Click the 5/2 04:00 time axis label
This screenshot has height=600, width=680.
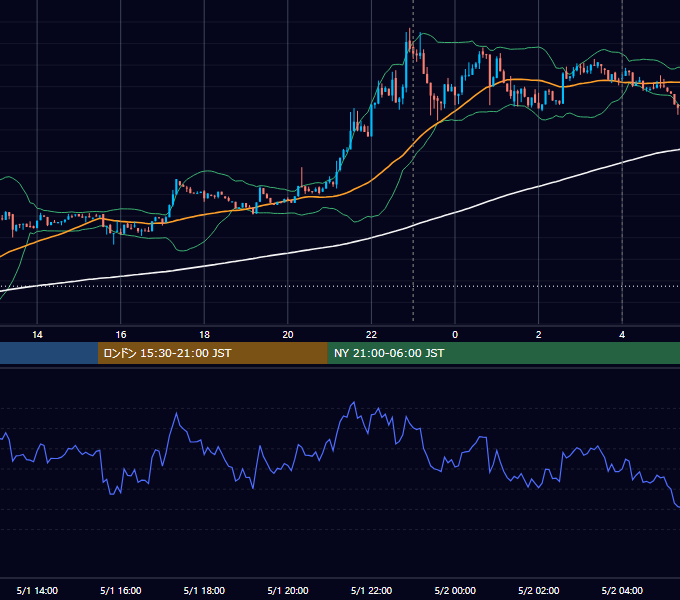tap(622, 590)
